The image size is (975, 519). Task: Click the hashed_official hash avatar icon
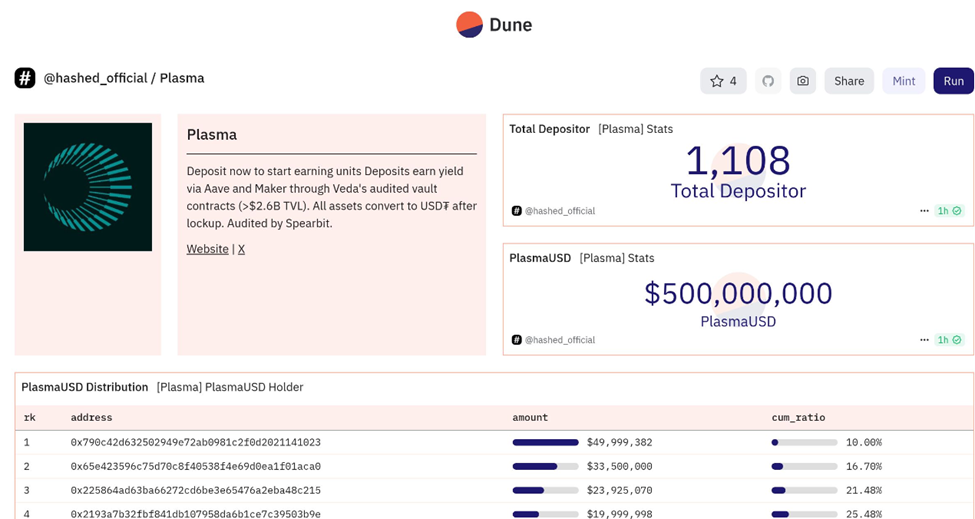[x=25, y=78]
